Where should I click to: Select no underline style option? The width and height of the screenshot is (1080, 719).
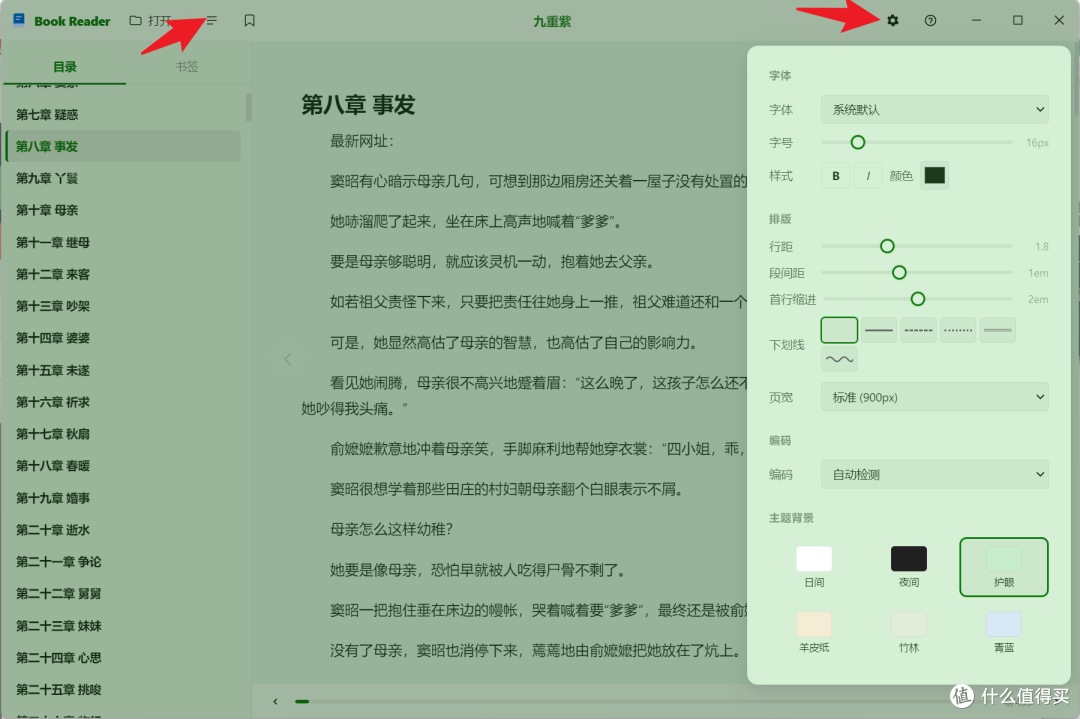[839, 330]
